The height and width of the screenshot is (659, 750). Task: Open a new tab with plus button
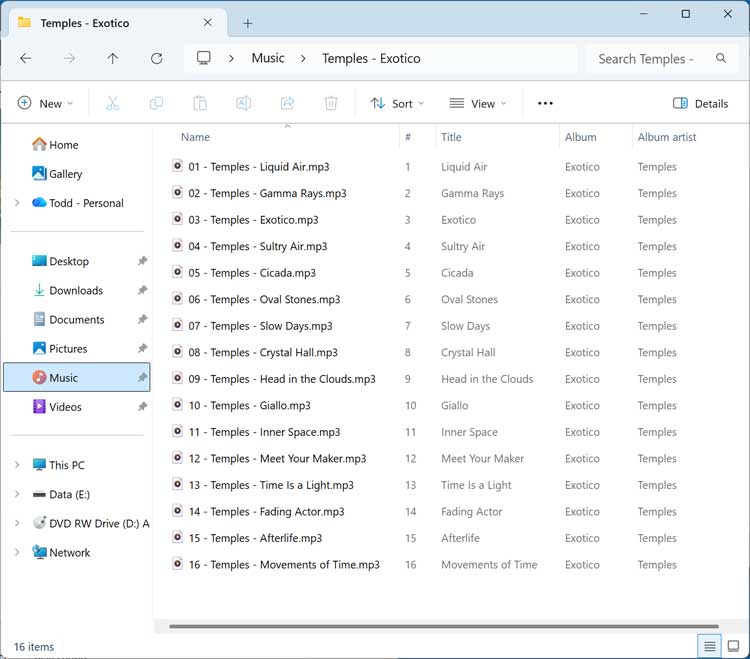point(248,23)
